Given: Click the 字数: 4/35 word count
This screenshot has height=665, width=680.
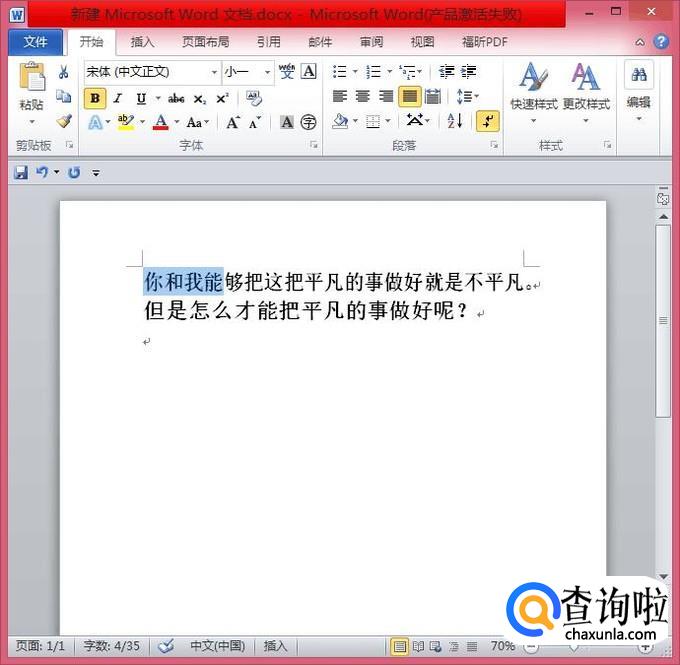Looking at the screenshot, I should [x=112, y=645].
